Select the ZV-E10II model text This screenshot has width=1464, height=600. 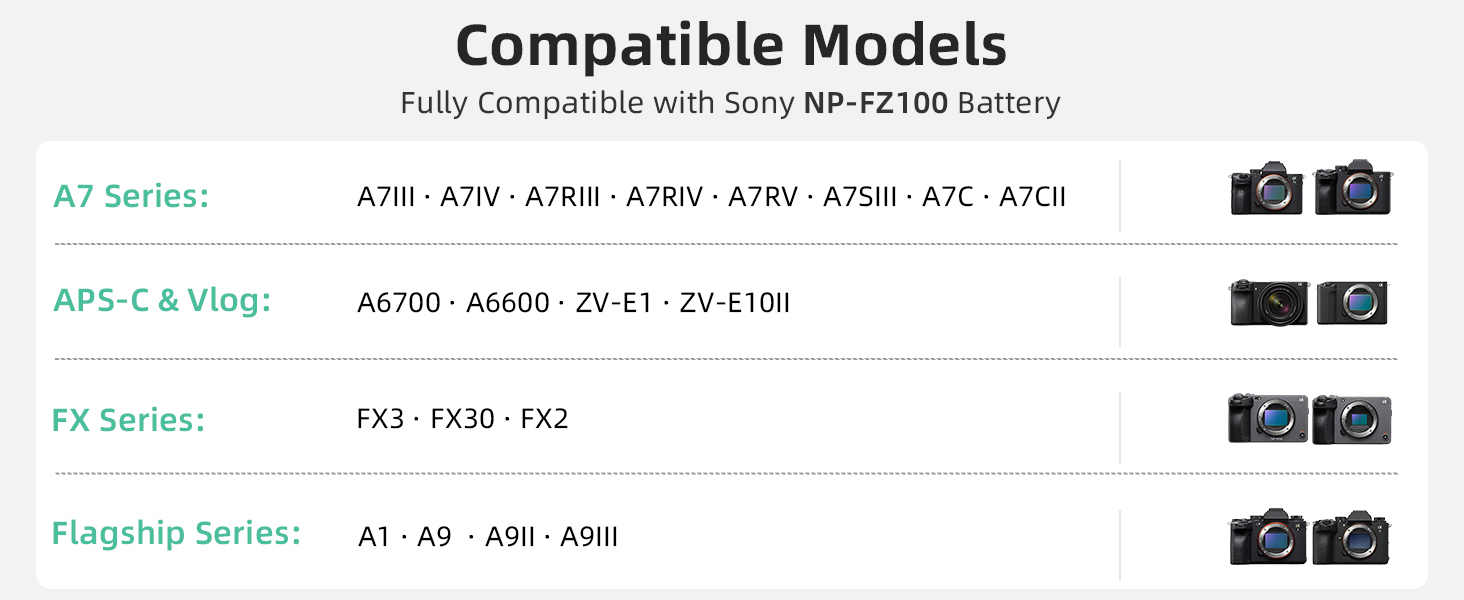[x=735, y=302]
